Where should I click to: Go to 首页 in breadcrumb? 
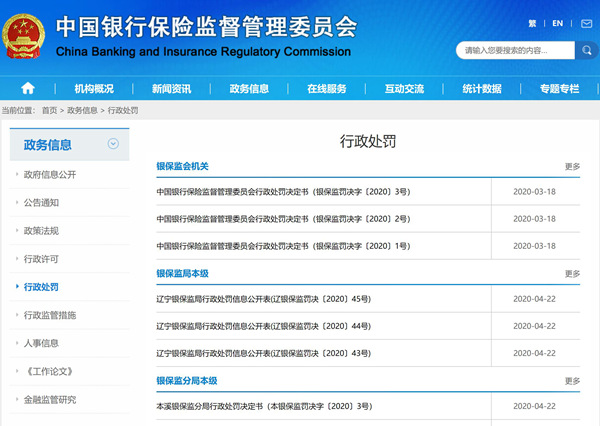(49, 111)
